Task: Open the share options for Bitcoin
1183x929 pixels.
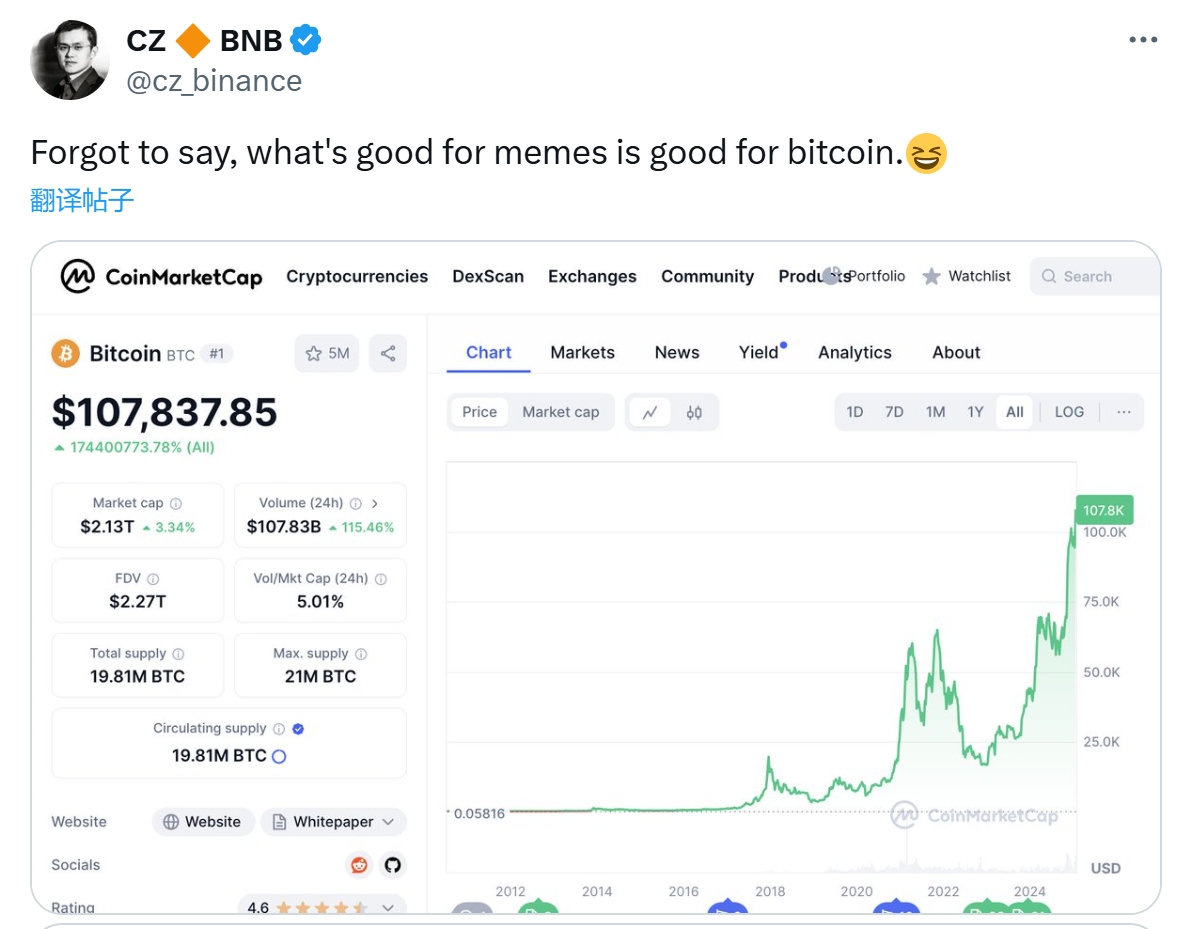Action: coord(388,353)
